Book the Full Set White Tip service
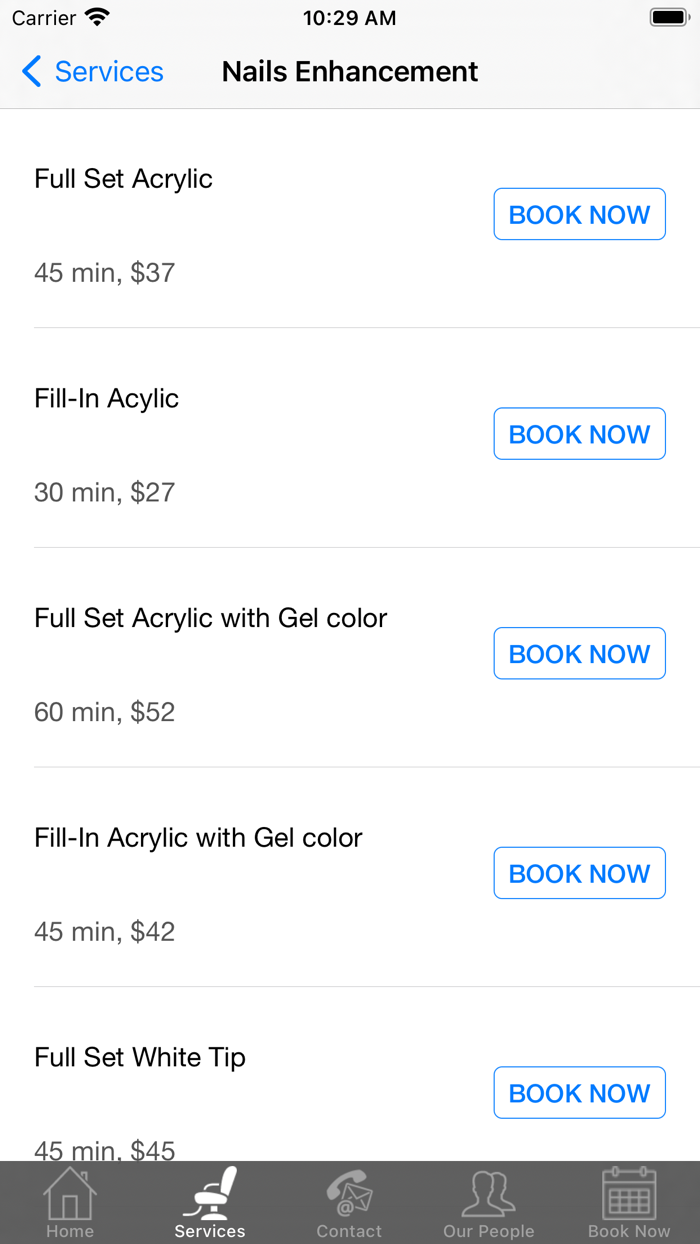700x1244 pixels. 579,1093
